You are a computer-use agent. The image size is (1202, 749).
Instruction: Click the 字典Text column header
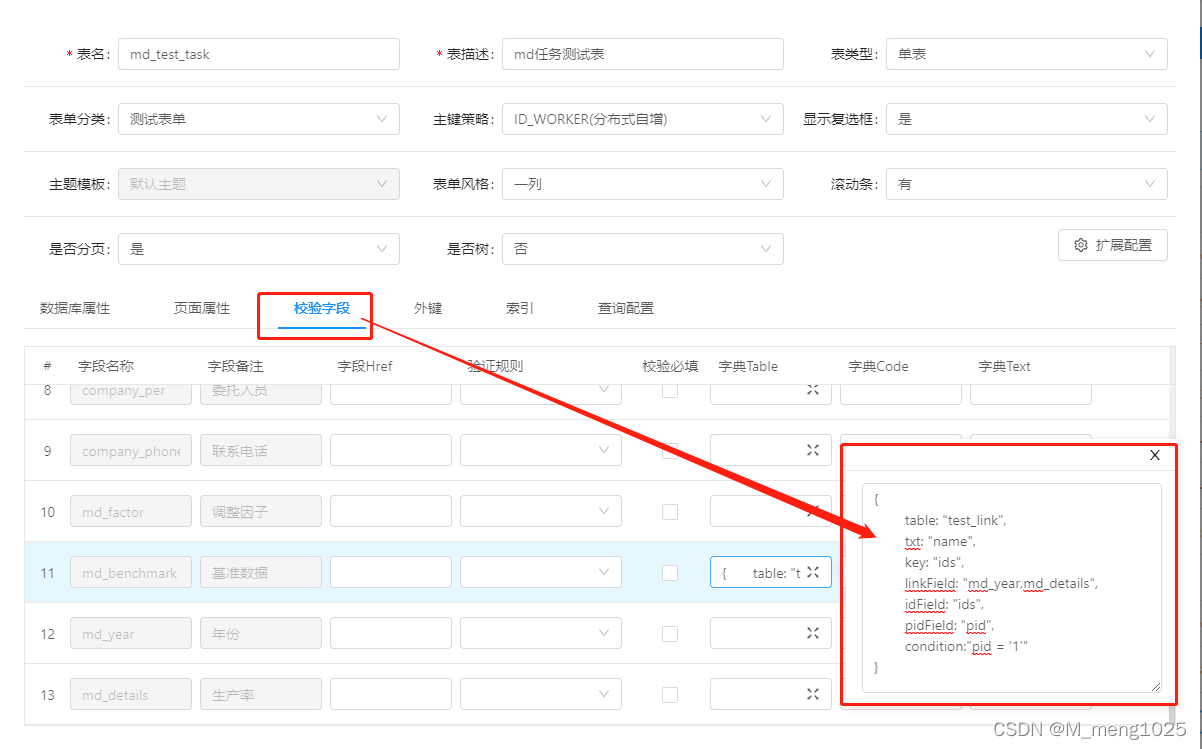point(1004,366)
